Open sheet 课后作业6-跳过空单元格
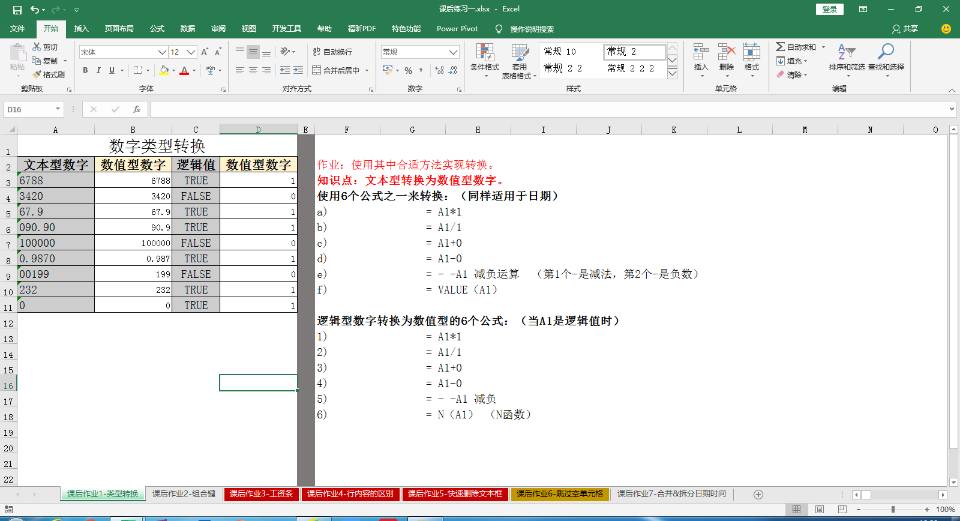960x521 pixels. (x=560, y=493)
